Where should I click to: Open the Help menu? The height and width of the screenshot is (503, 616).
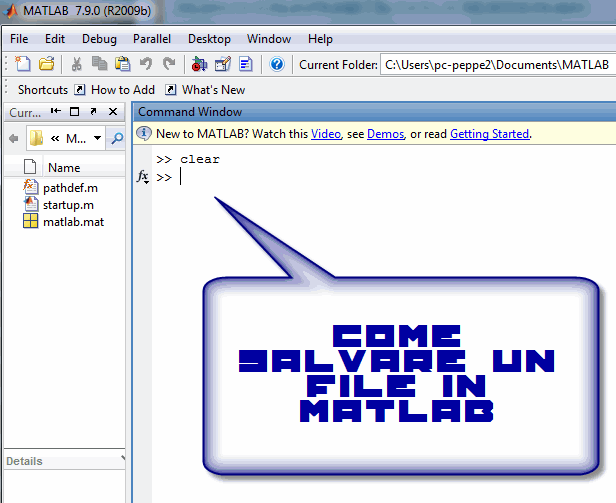(320, 39)
